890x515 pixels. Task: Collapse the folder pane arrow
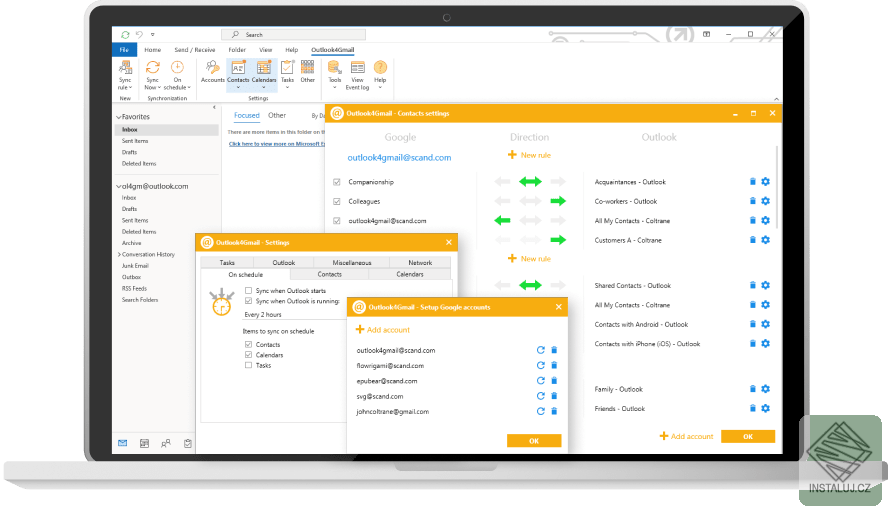[214, 107]
